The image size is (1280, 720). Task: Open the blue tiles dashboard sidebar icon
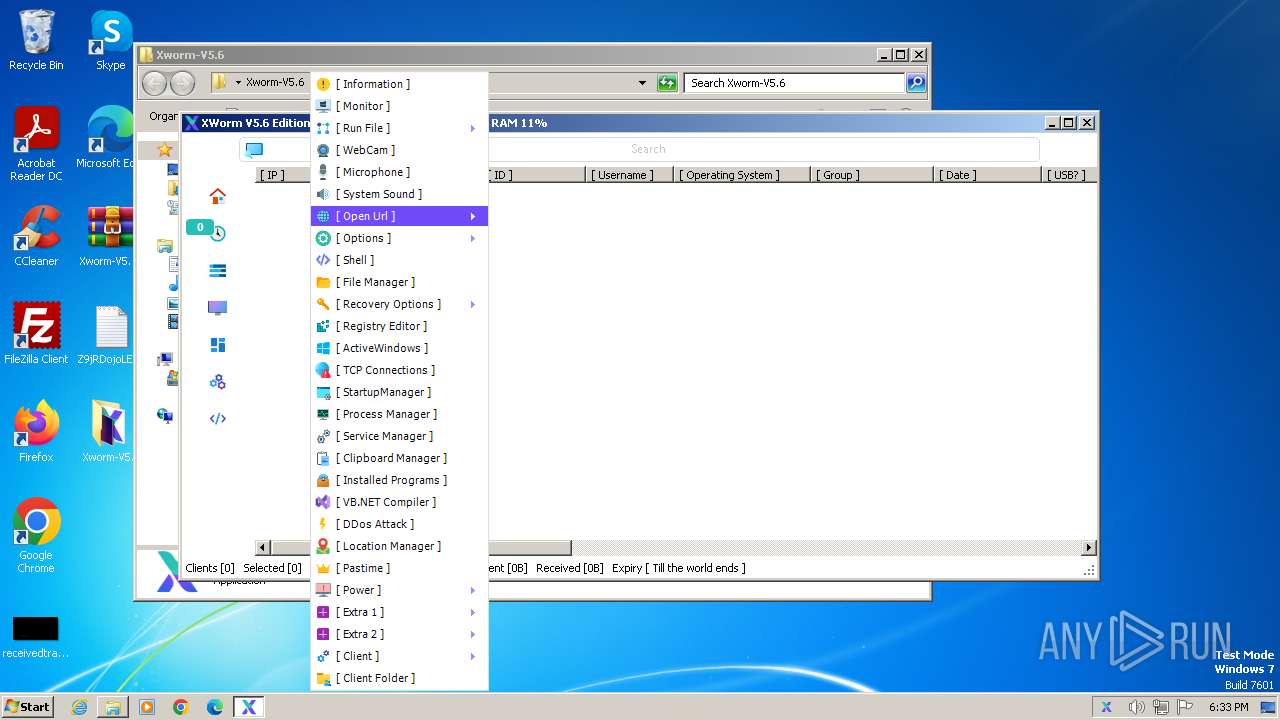217,345
